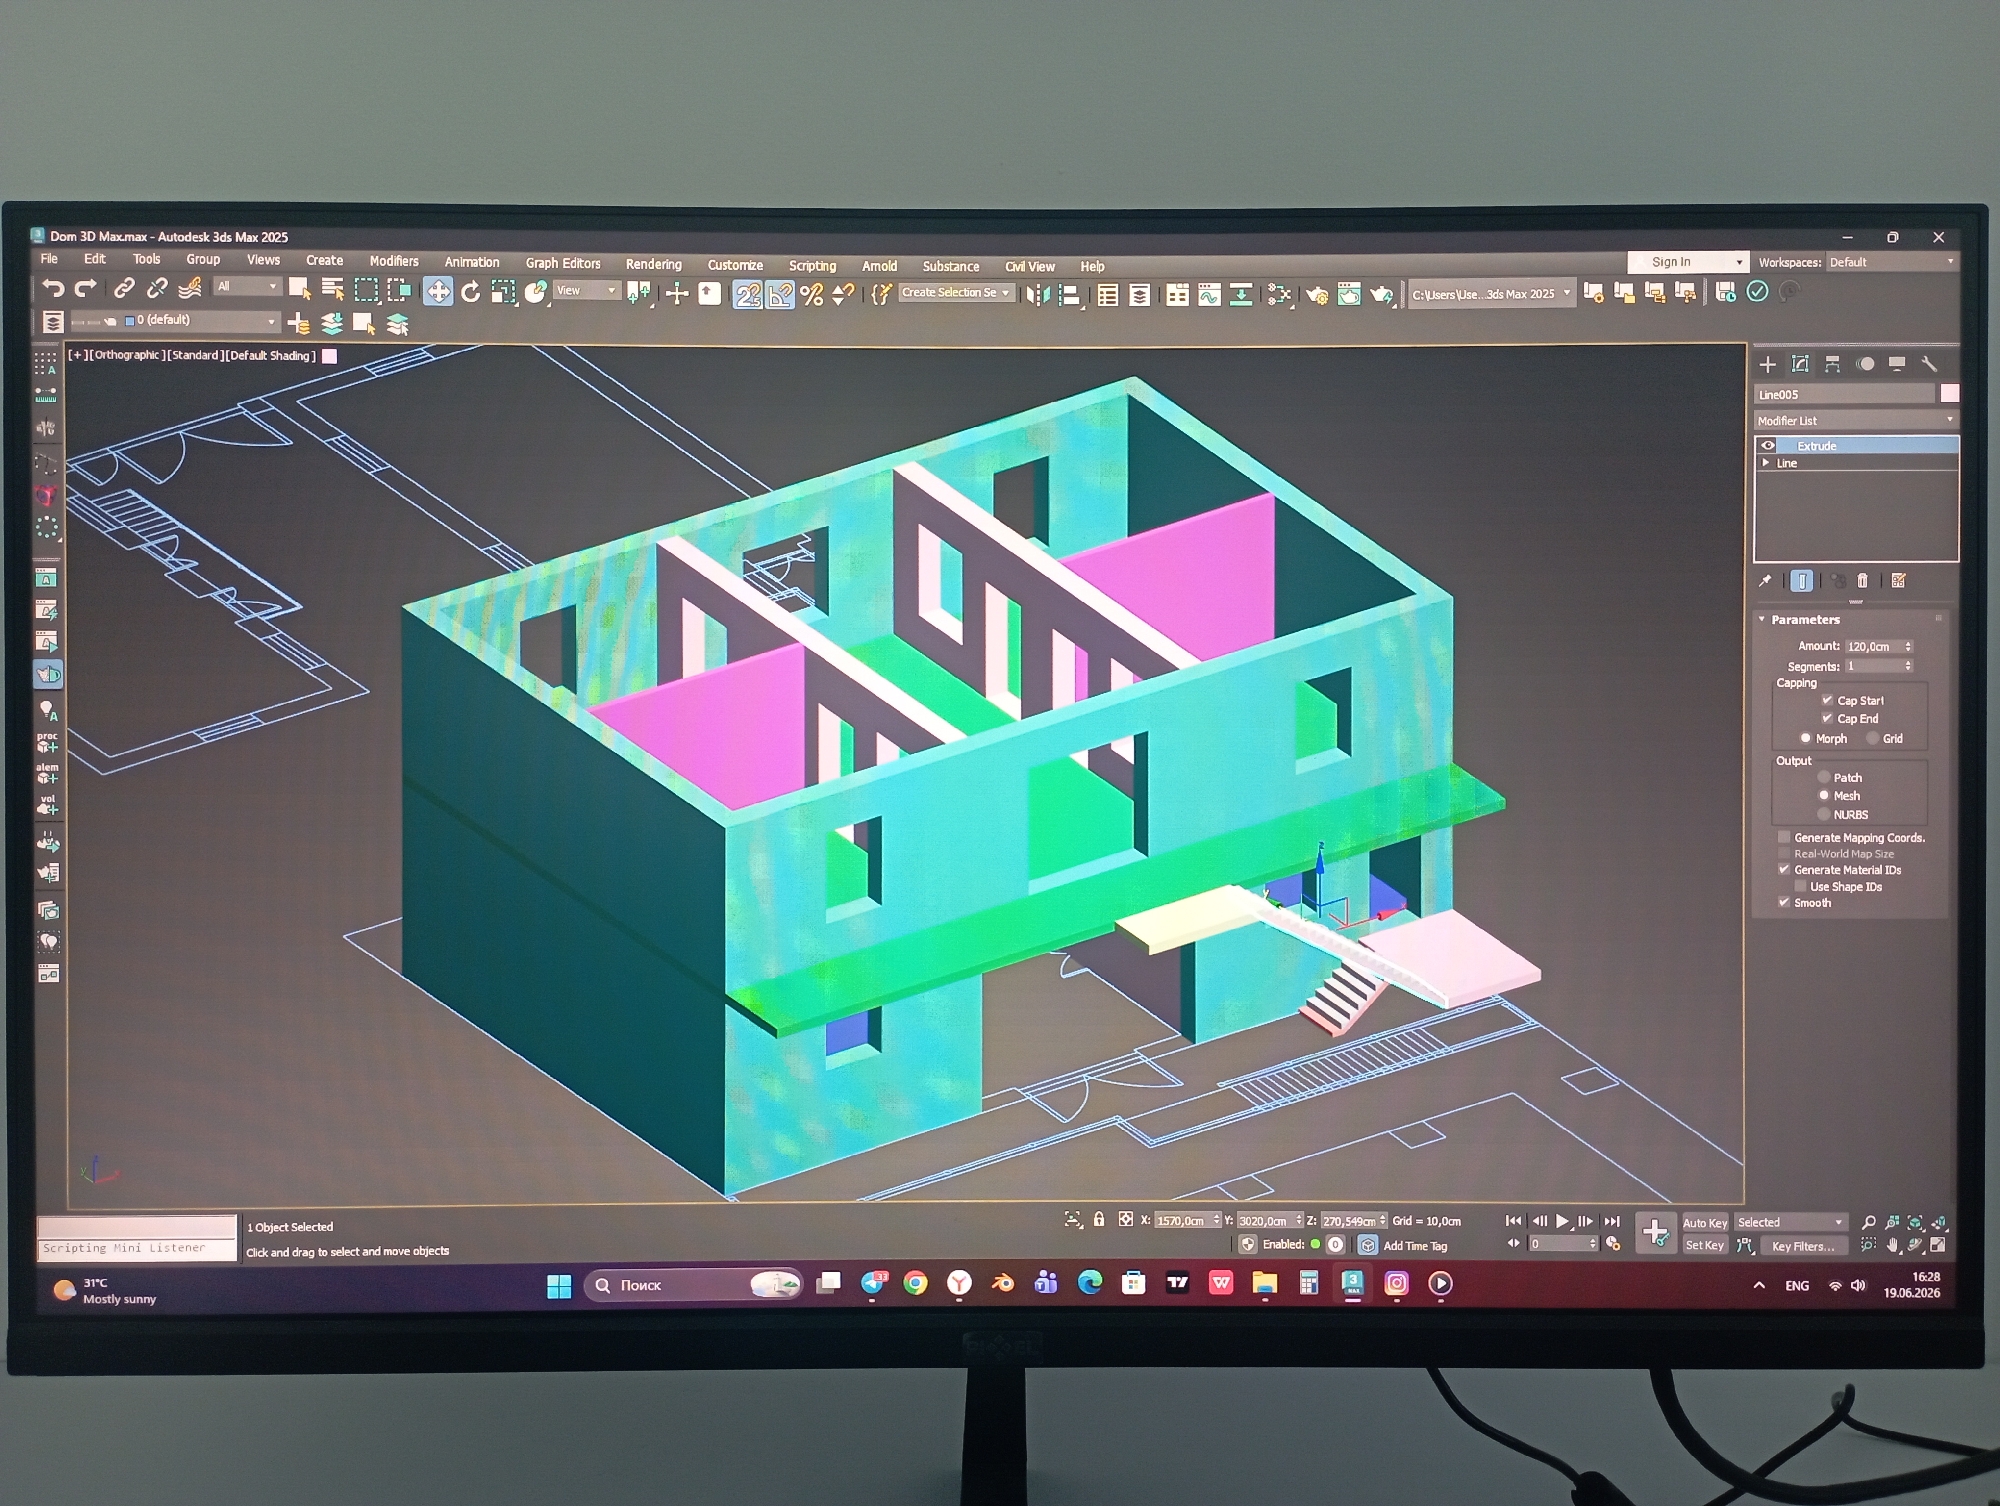Select the Grid capping radio button

click(1872, 738)
